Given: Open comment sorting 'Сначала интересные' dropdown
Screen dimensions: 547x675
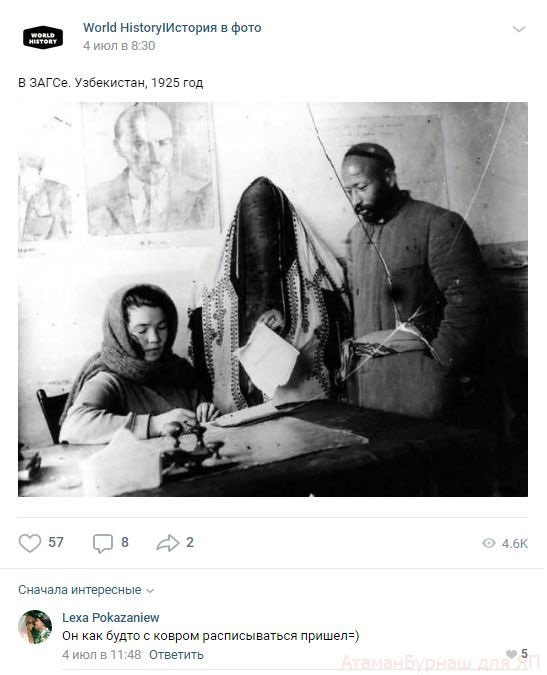Looking at the screenshot, I should point(86,590).
